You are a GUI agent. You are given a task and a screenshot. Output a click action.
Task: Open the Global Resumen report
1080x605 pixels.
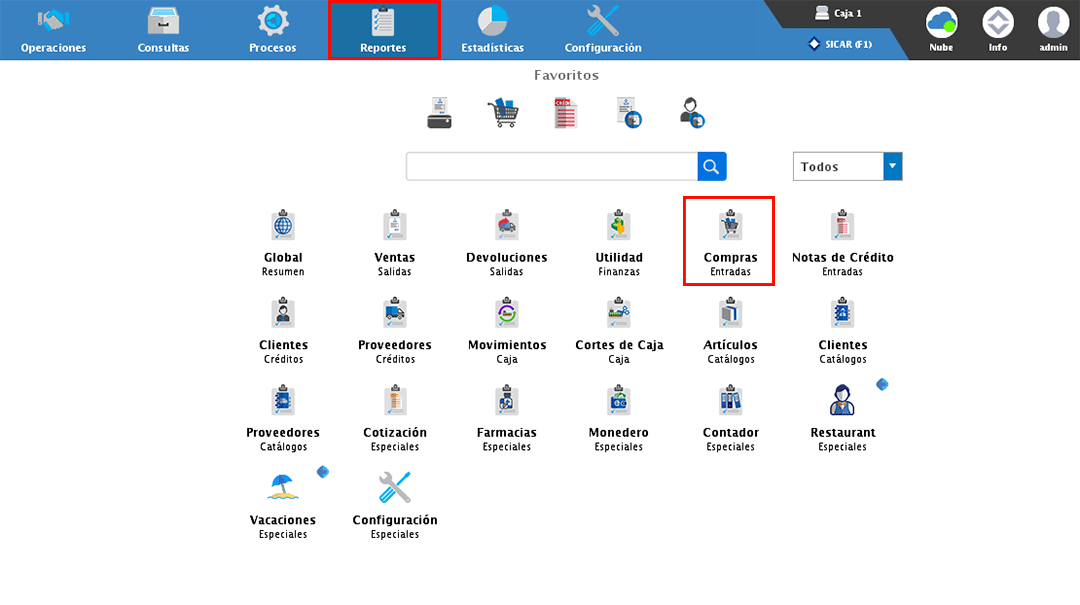point(283,241)
